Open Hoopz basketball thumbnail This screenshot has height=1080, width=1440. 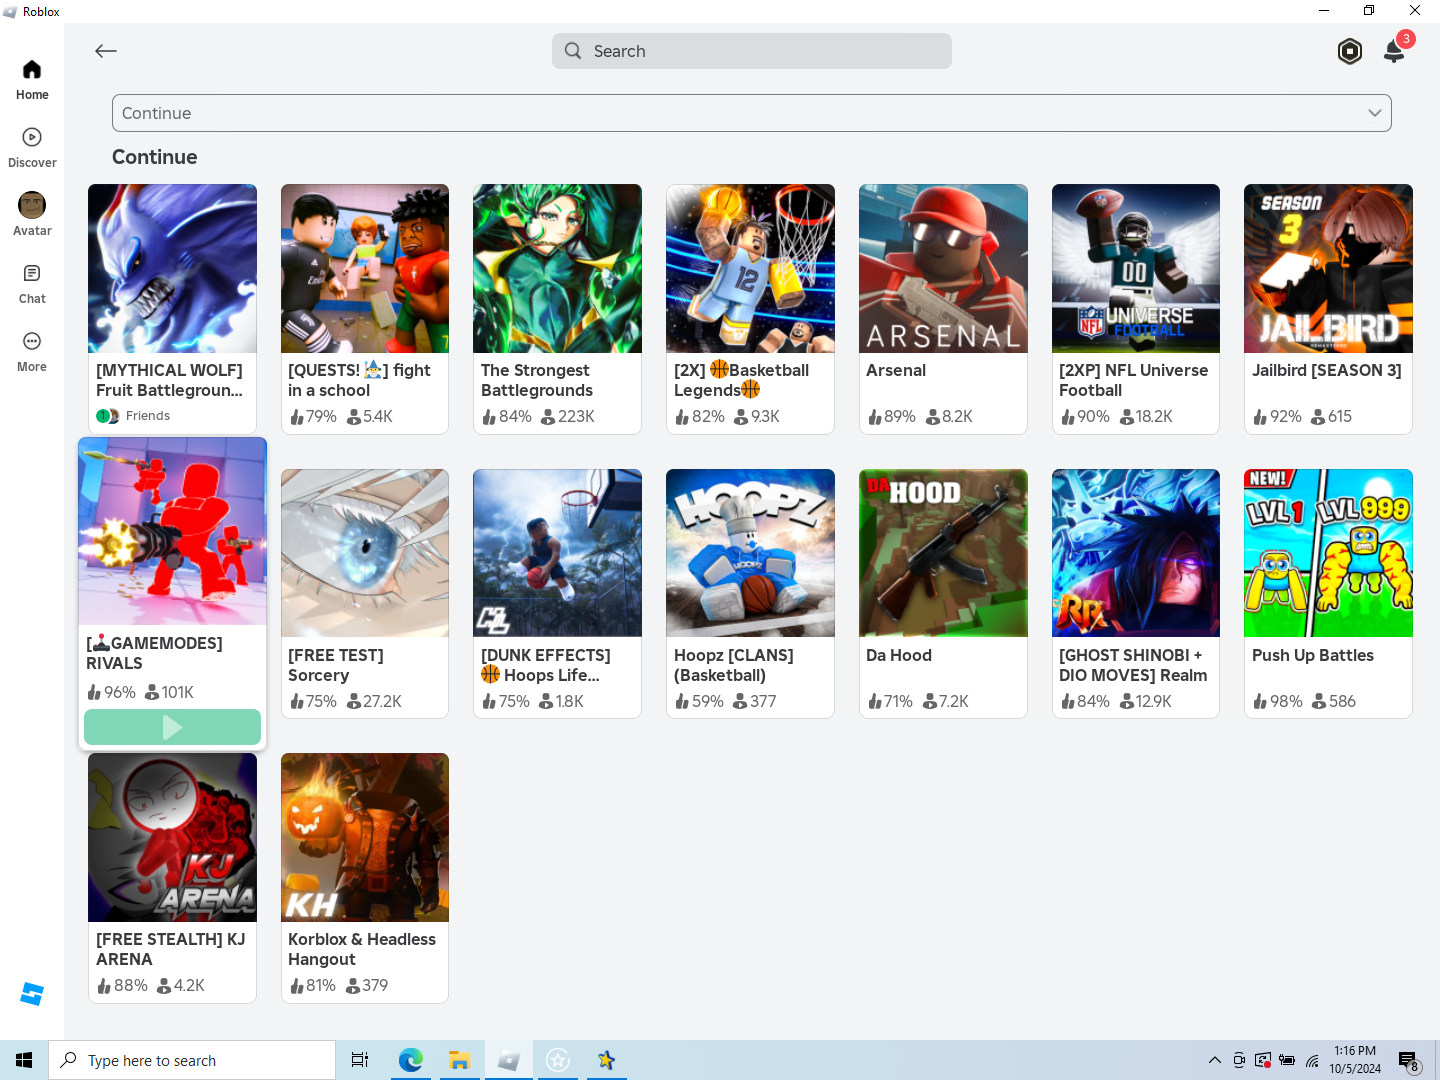tap(750, 553)
